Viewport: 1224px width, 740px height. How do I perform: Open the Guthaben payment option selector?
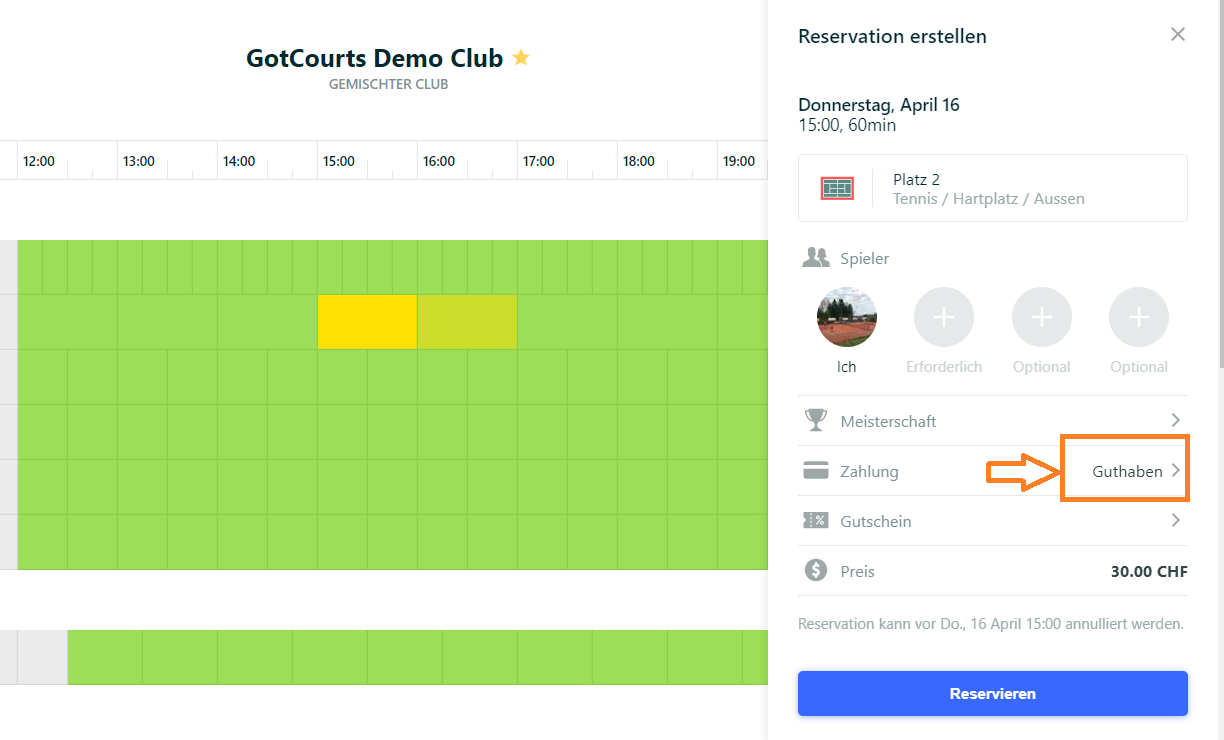tap(1137, 471)
